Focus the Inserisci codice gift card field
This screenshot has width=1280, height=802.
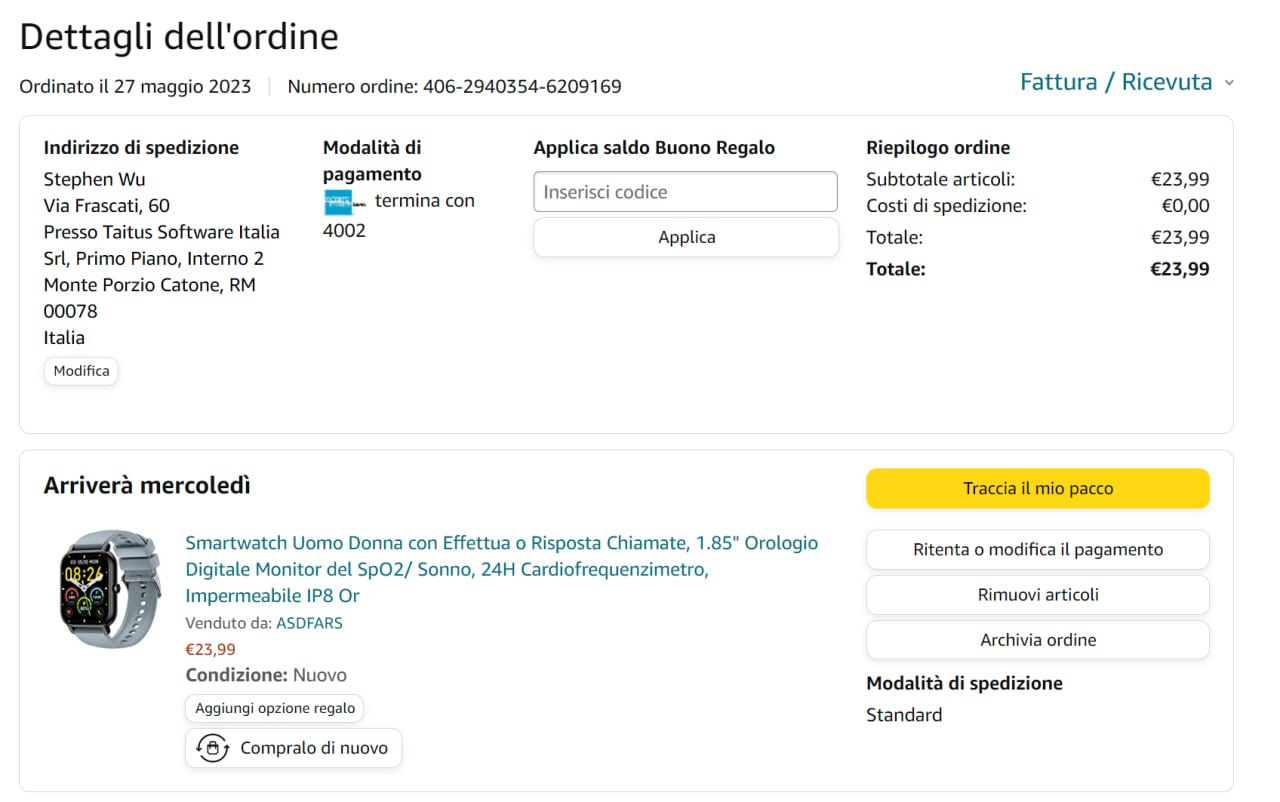pos(685,192)
